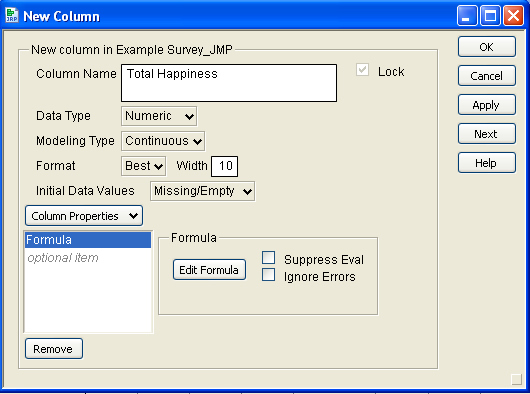
Task: Minimize the New Column window
Action: point(467,16)
